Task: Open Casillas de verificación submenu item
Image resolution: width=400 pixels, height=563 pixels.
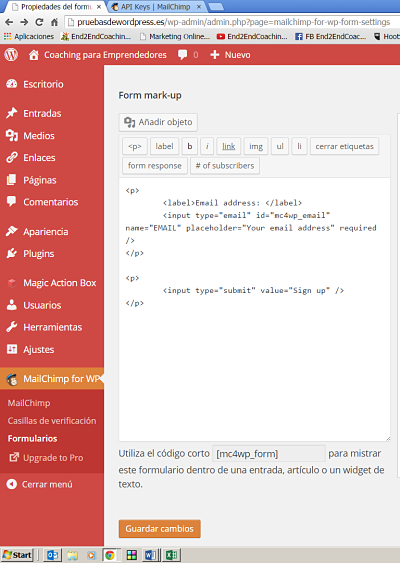Action: tap(52, 420)
